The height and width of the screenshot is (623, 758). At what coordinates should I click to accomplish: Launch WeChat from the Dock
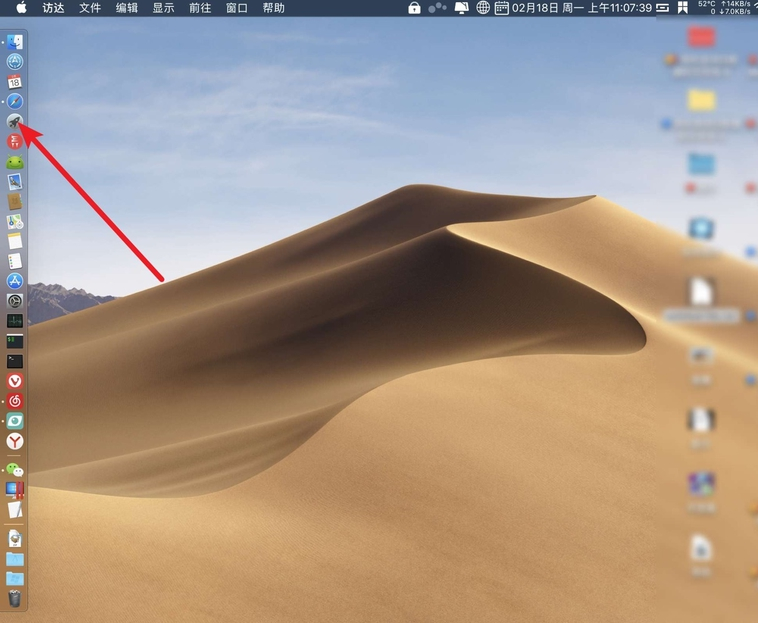tap(15, 469)
